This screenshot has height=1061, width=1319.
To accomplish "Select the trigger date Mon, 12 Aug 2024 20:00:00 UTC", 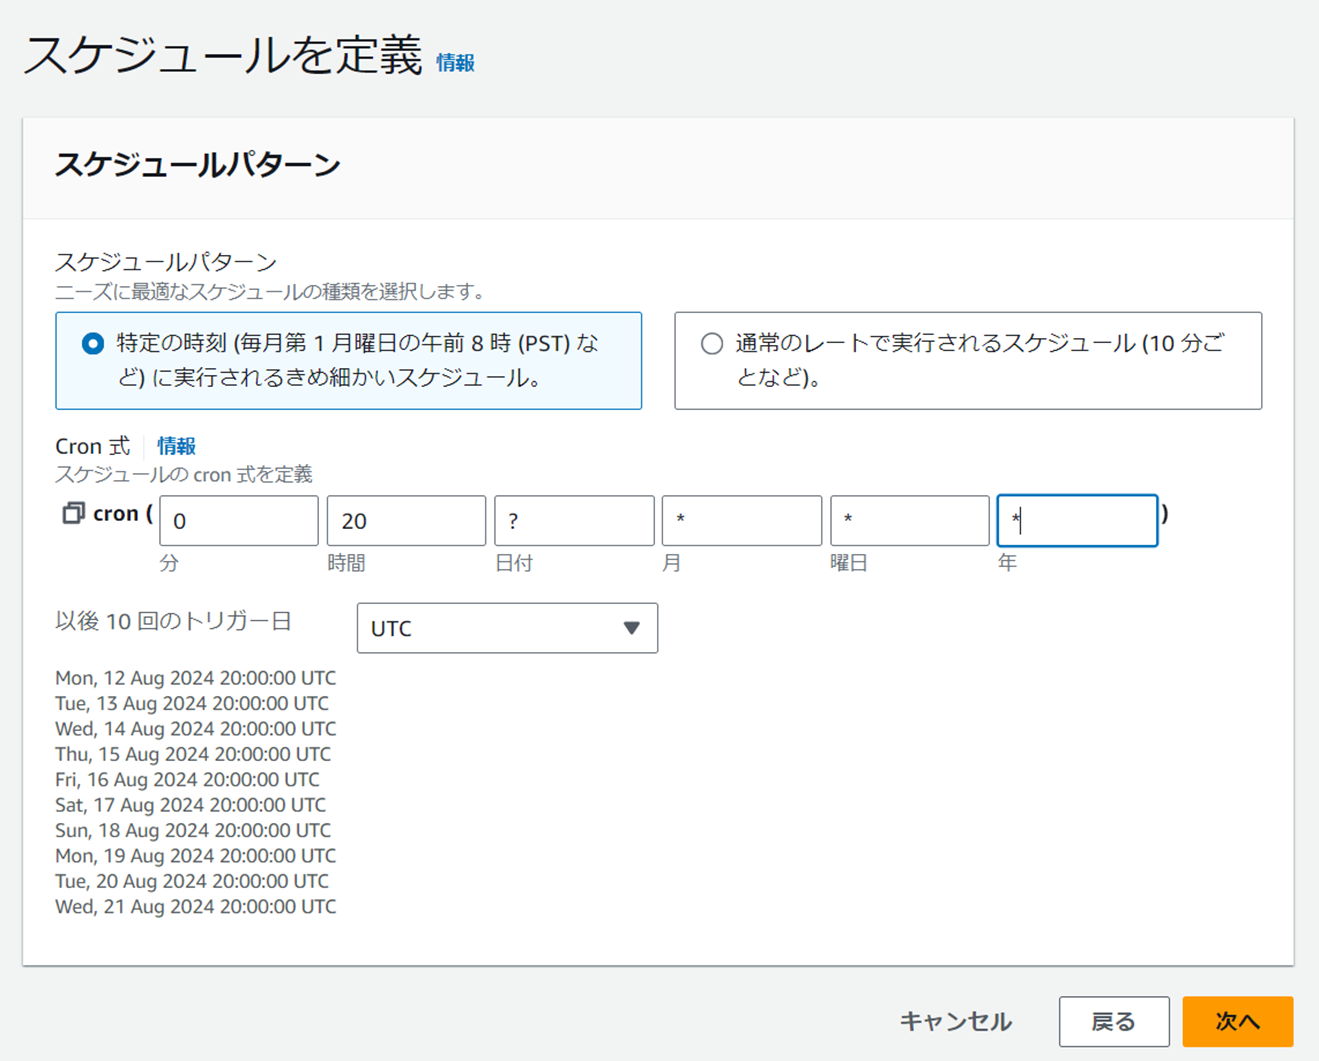I will (x=195, y=678).
